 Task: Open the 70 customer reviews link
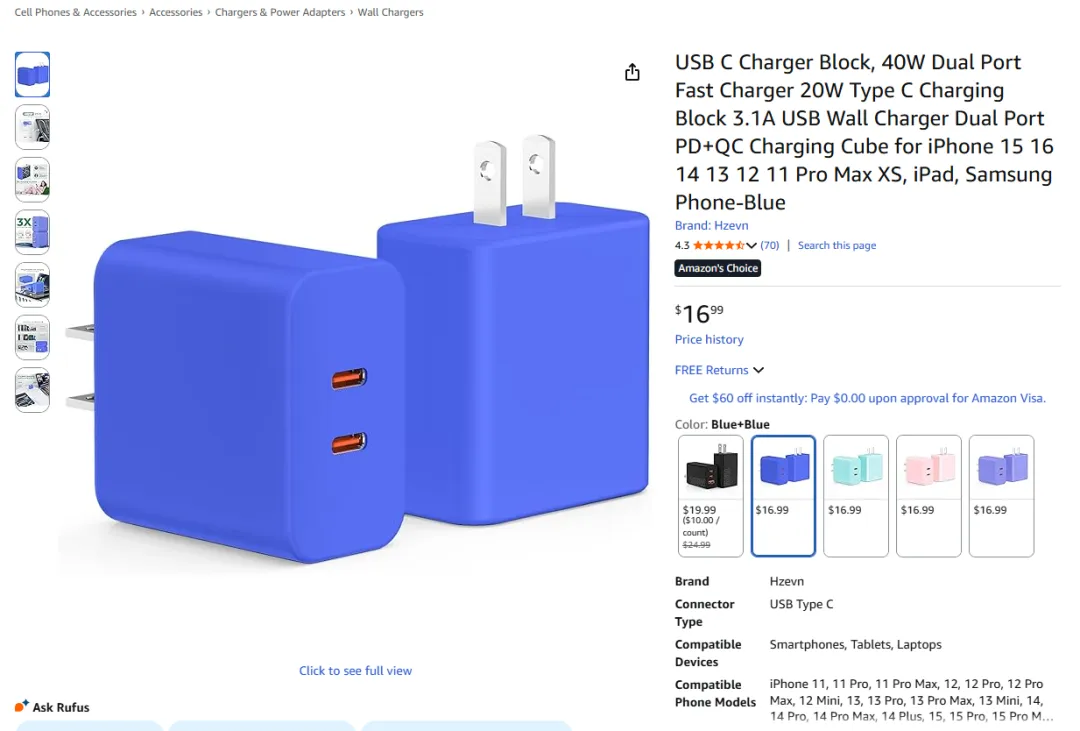(769, 245)
